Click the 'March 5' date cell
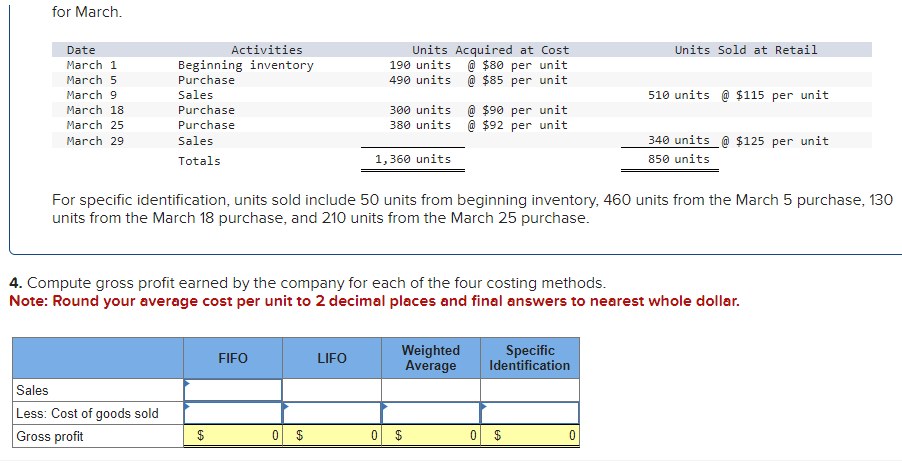This screenshot has height=463, width=902. point(91,80)
